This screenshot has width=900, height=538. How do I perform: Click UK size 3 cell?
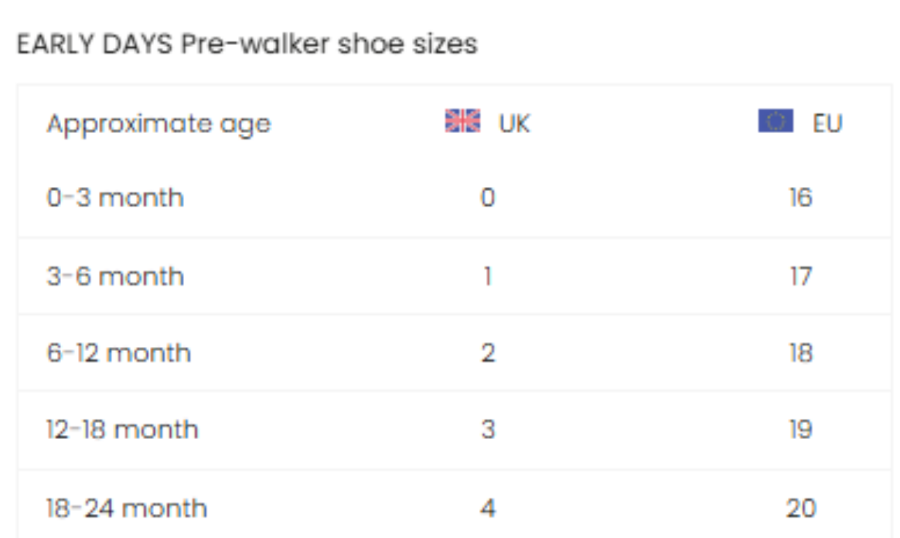point(487,430)
